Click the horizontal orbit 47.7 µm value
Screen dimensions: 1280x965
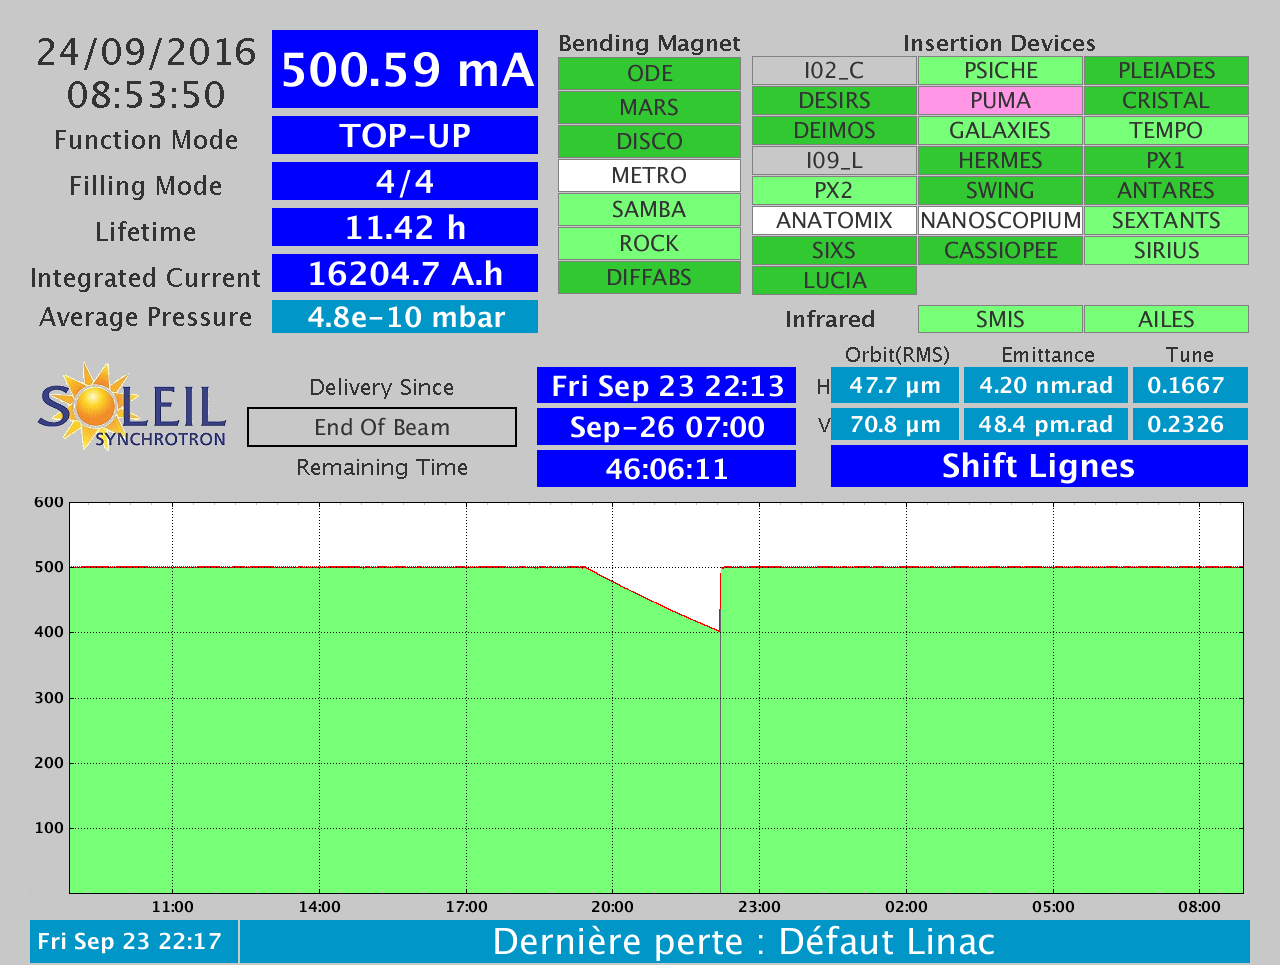895,385
